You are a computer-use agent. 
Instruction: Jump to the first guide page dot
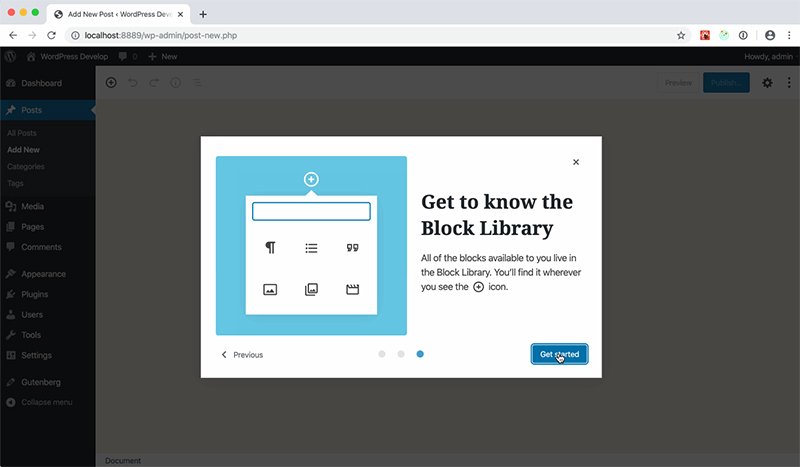(x=382, y=354)
